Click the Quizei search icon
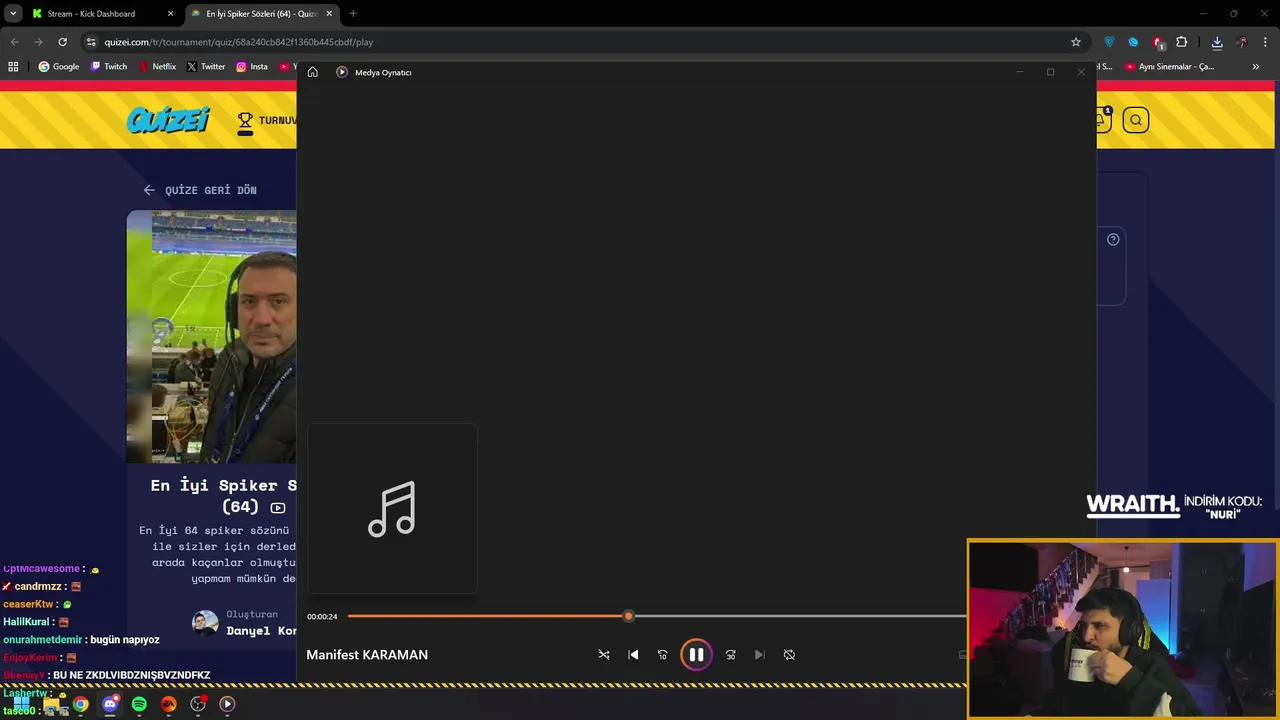The width and height of the screenshot is (1280, 720). (1136, 121)
